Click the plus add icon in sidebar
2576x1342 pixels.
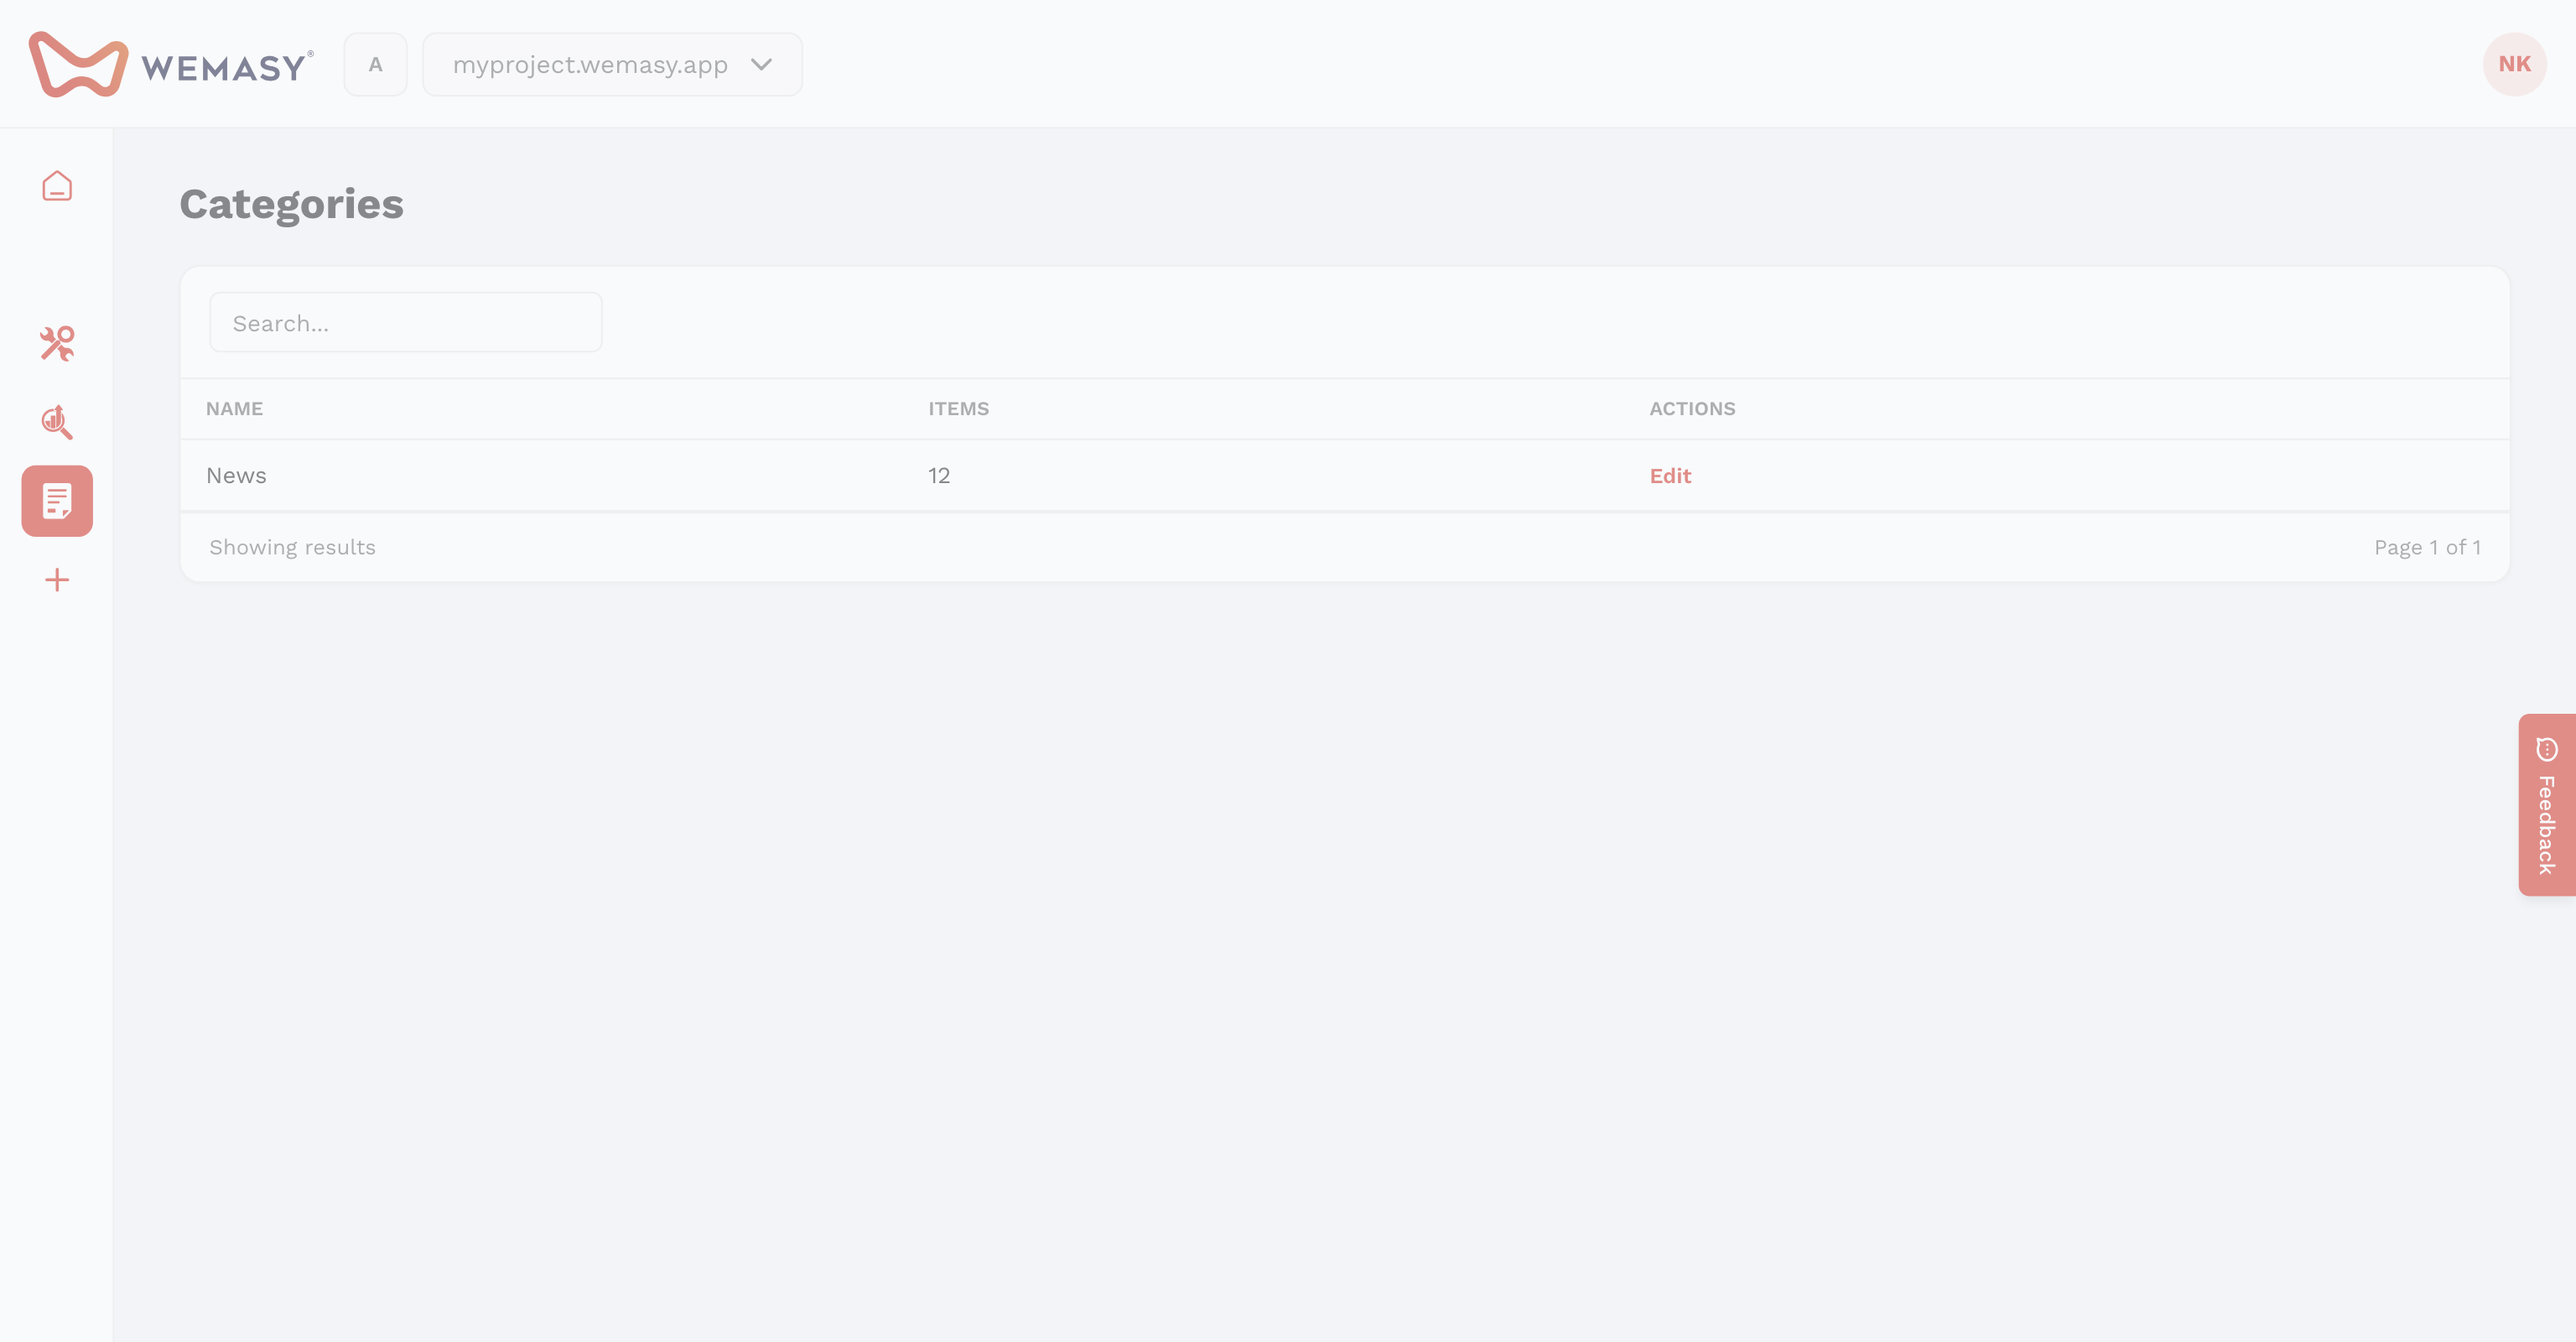pos(57,580)
